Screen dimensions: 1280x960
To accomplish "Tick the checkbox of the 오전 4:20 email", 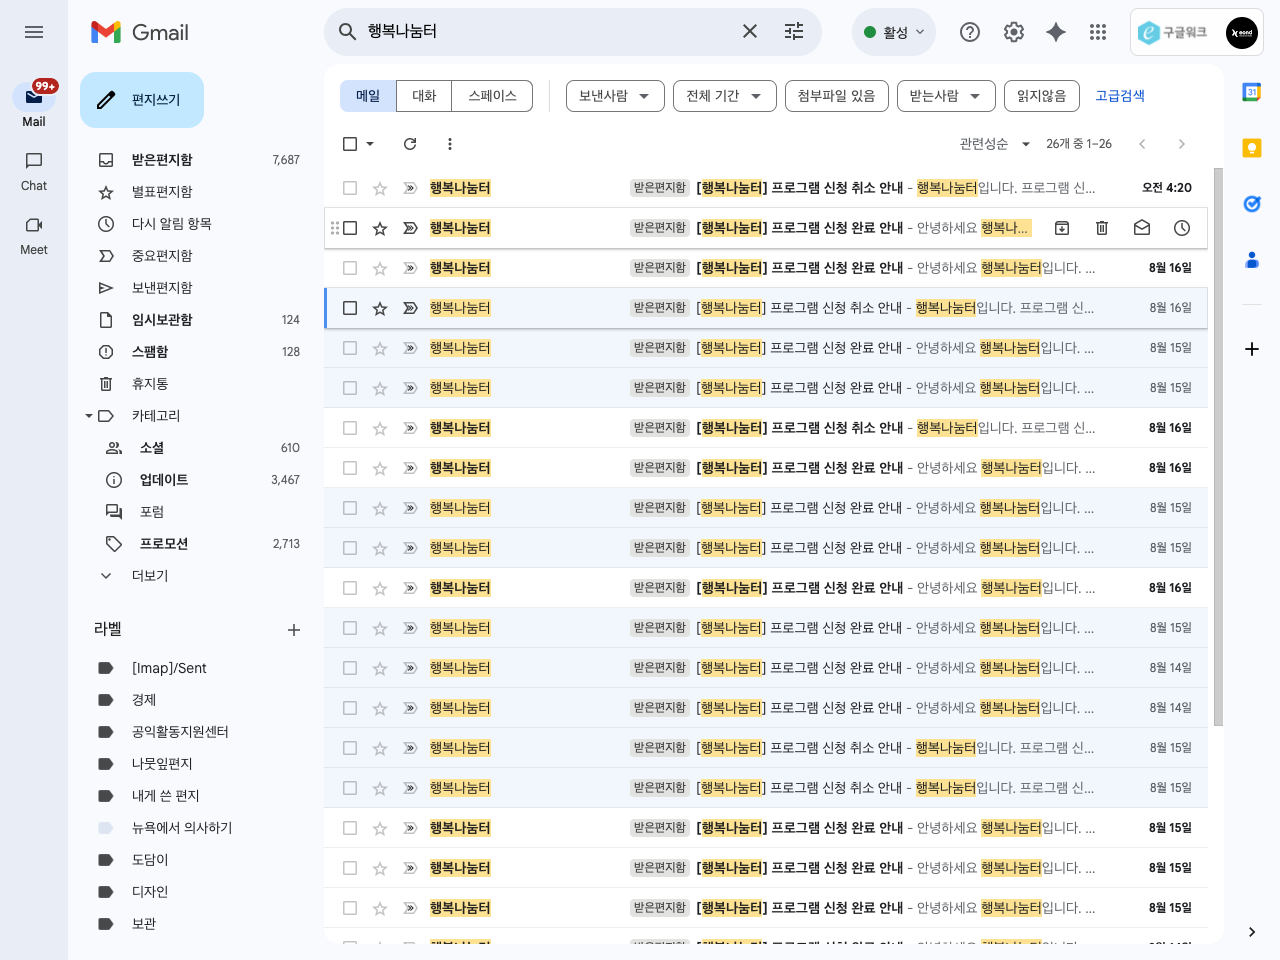I will point(350,188).
